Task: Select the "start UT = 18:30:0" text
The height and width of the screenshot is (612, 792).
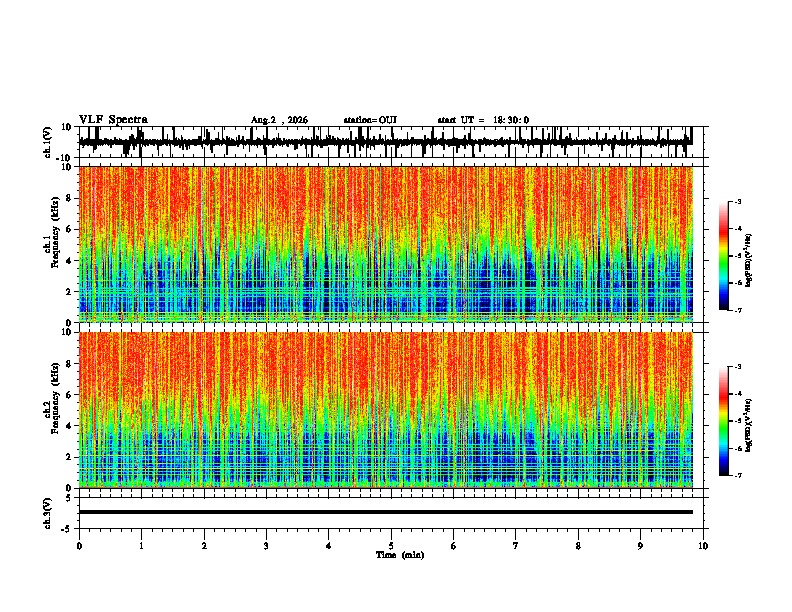Action: 483,120
